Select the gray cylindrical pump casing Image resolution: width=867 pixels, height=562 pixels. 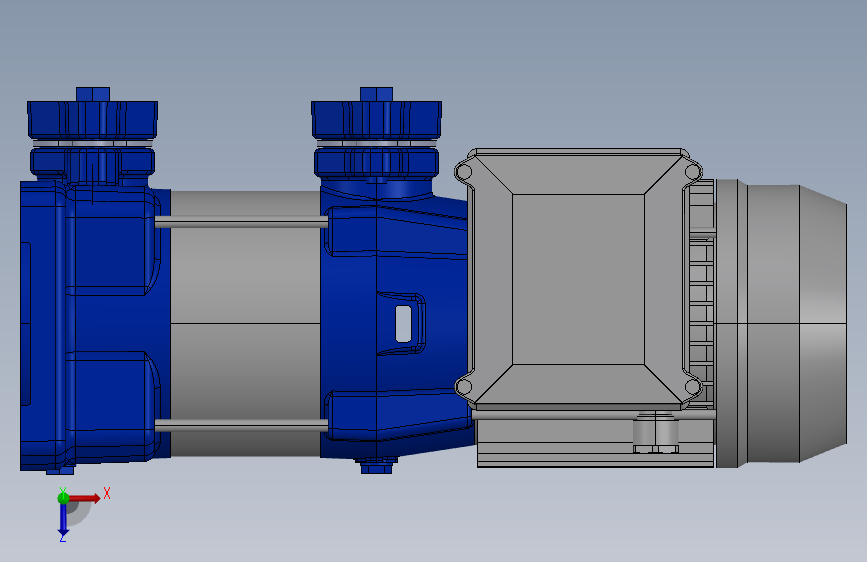[x=245, y=324]
